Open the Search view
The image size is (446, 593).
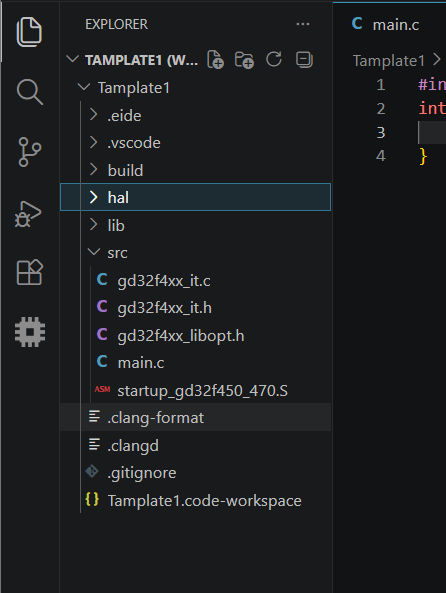pos(30,92)
